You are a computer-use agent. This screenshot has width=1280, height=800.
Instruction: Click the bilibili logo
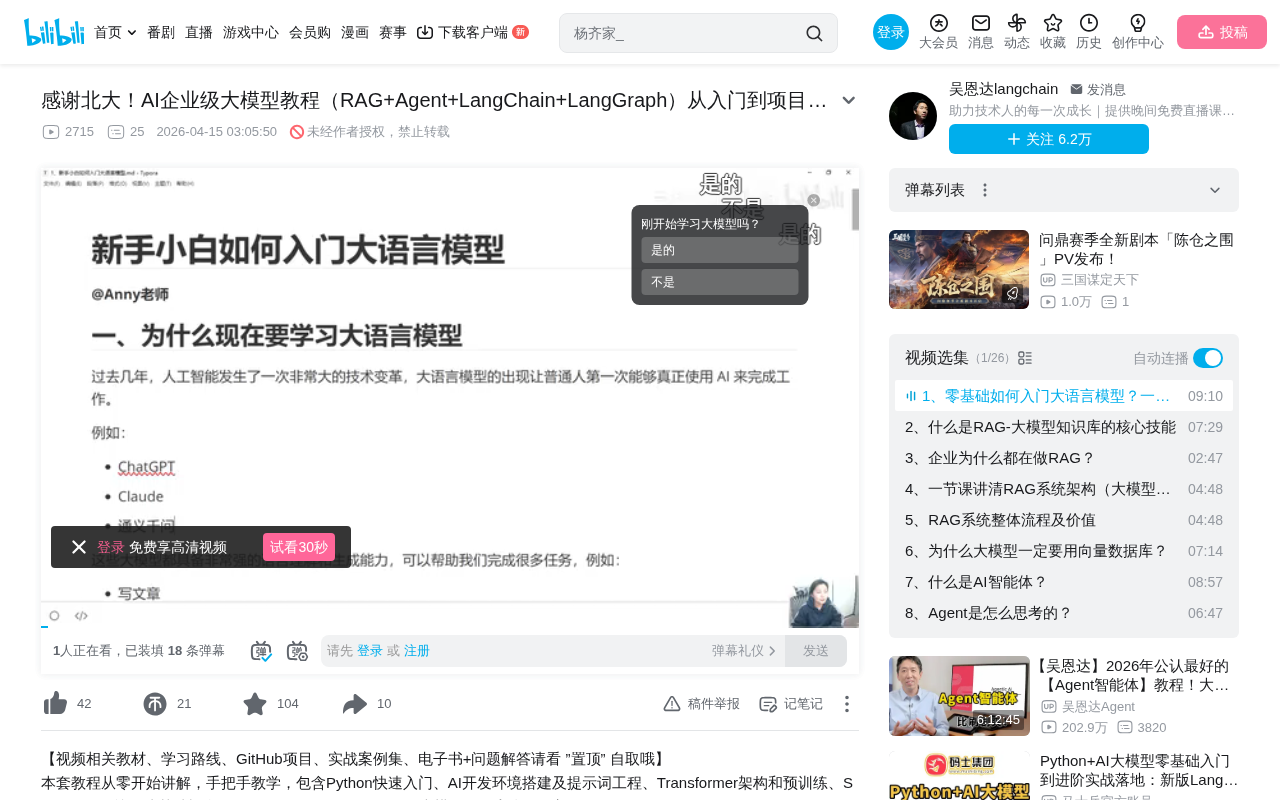[x=54, y=32]
